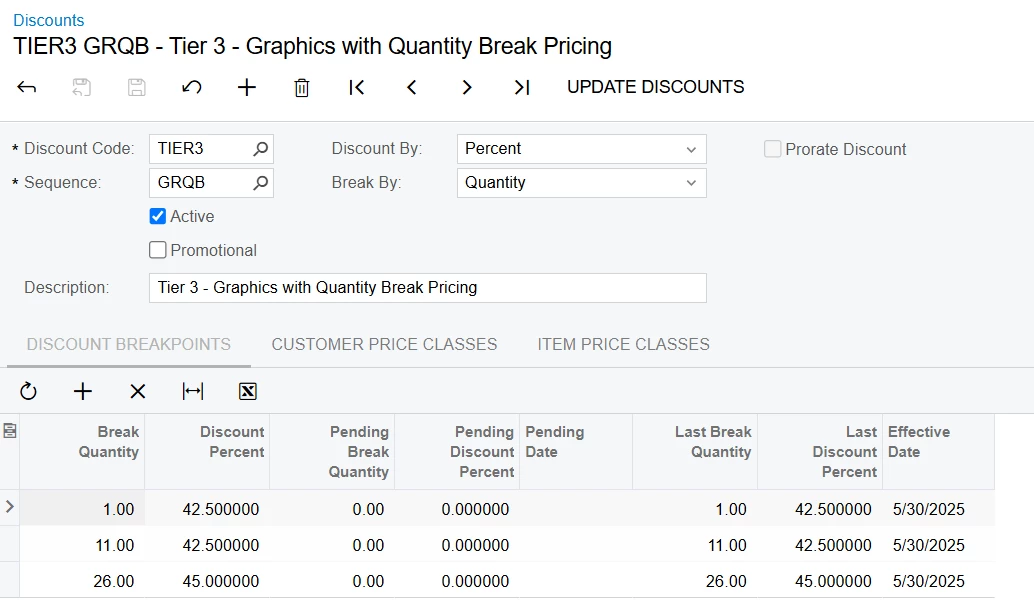
Task: Export breakpoints grid to Excel
Action: [x=248, y=392]
